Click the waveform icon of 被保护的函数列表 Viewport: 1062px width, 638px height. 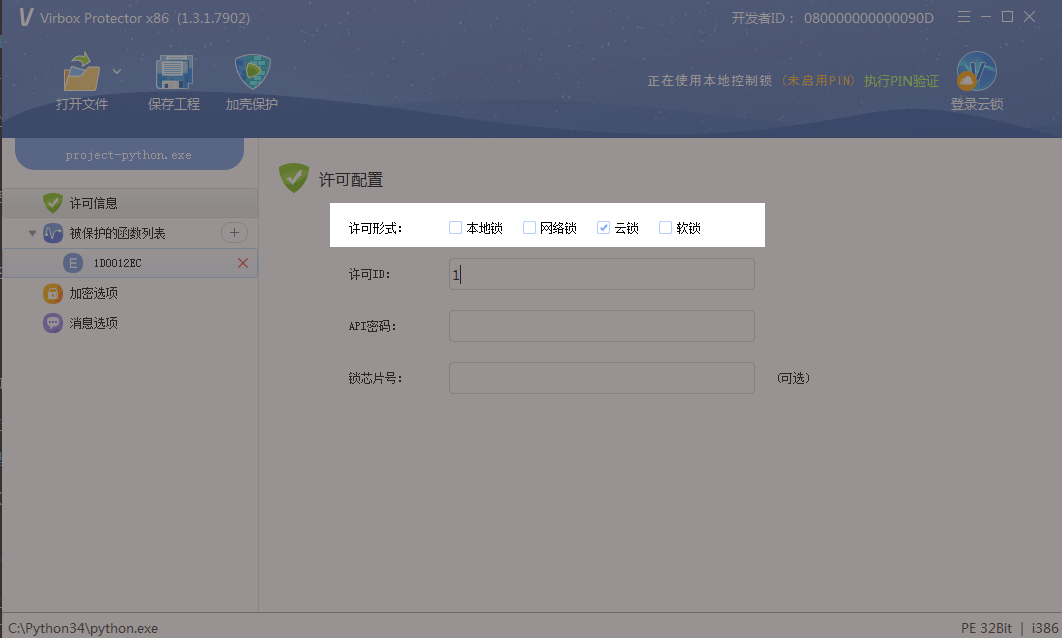pyautogui.click(x=53, y=233)
